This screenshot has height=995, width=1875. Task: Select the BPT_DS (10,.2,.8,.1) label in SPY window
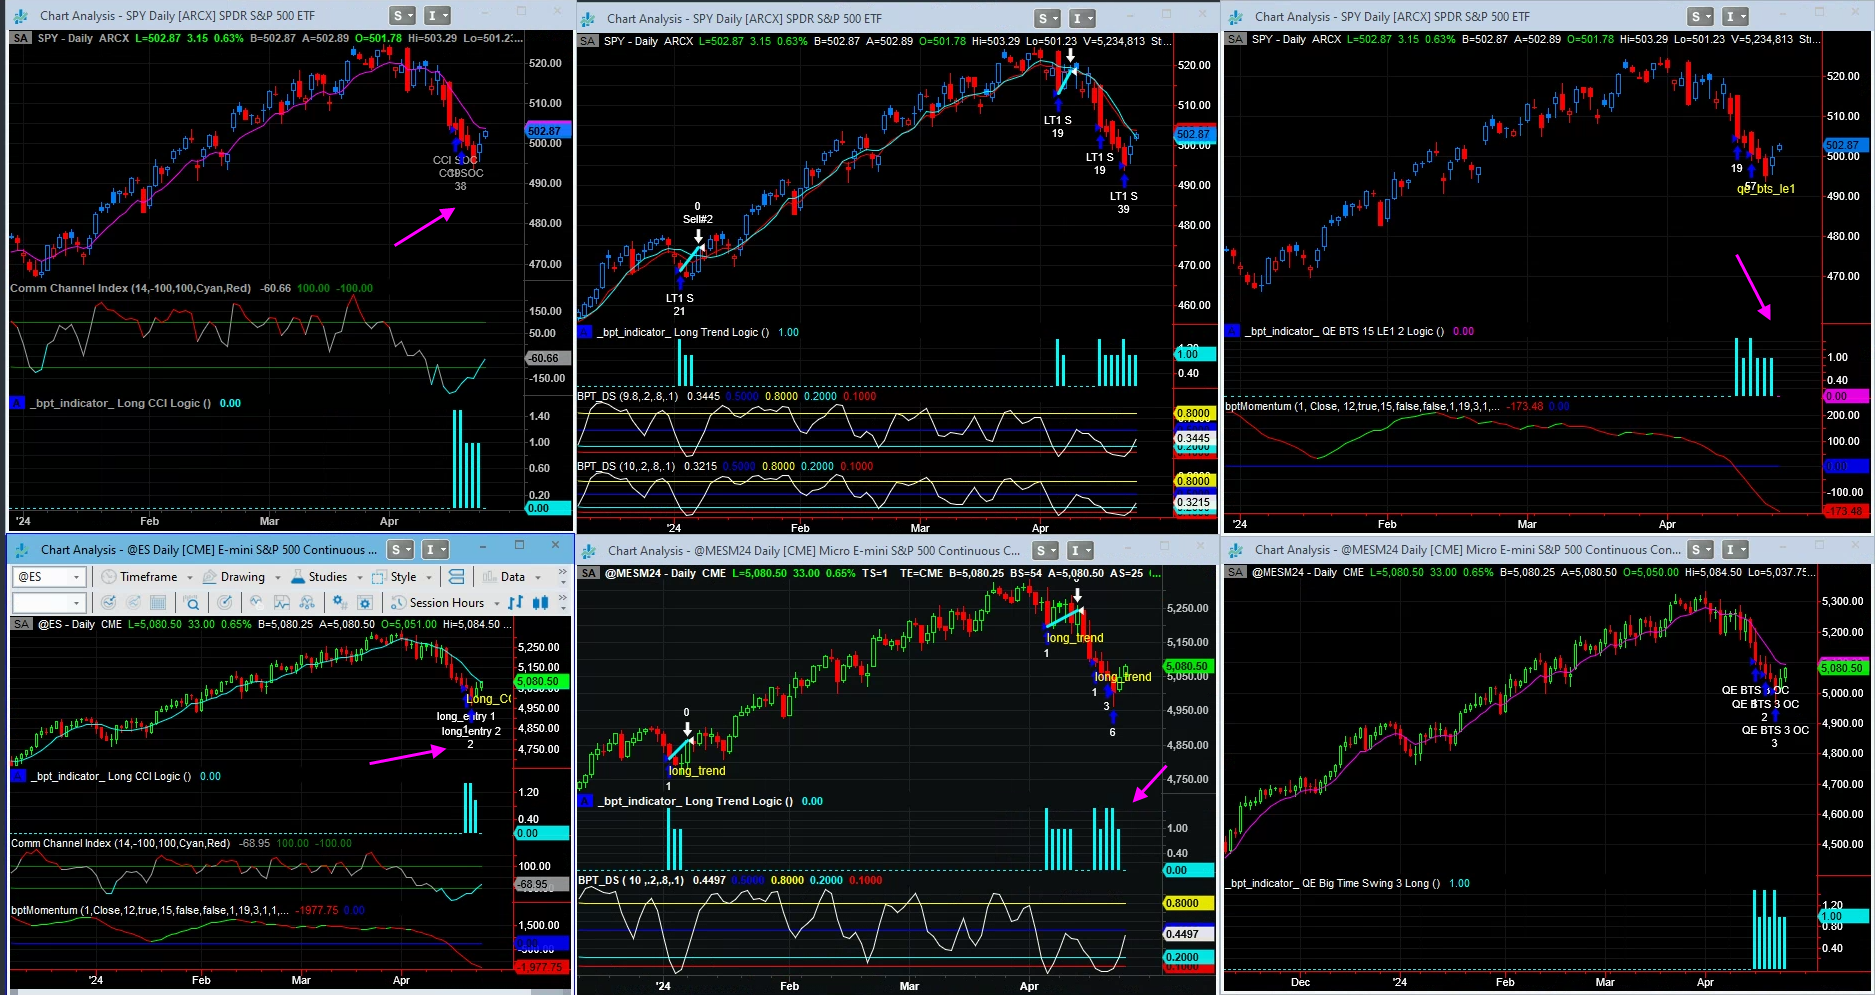[x=626, y=466]
